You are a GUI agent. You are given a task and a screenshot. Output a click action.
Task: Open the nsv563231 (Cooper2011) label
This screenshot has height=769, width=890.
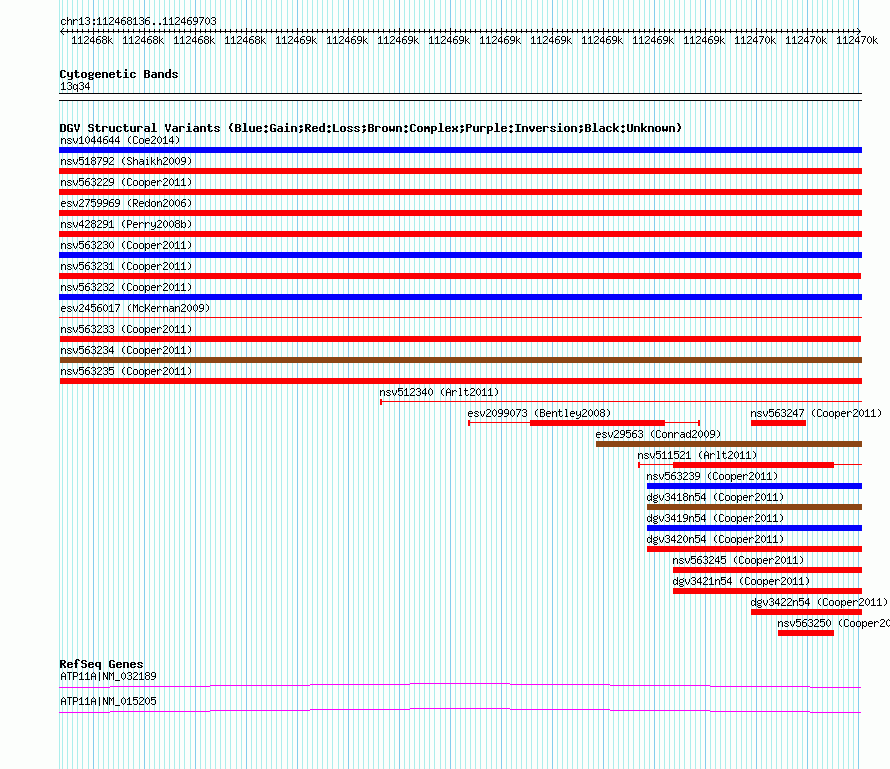[x=126, y=266]
